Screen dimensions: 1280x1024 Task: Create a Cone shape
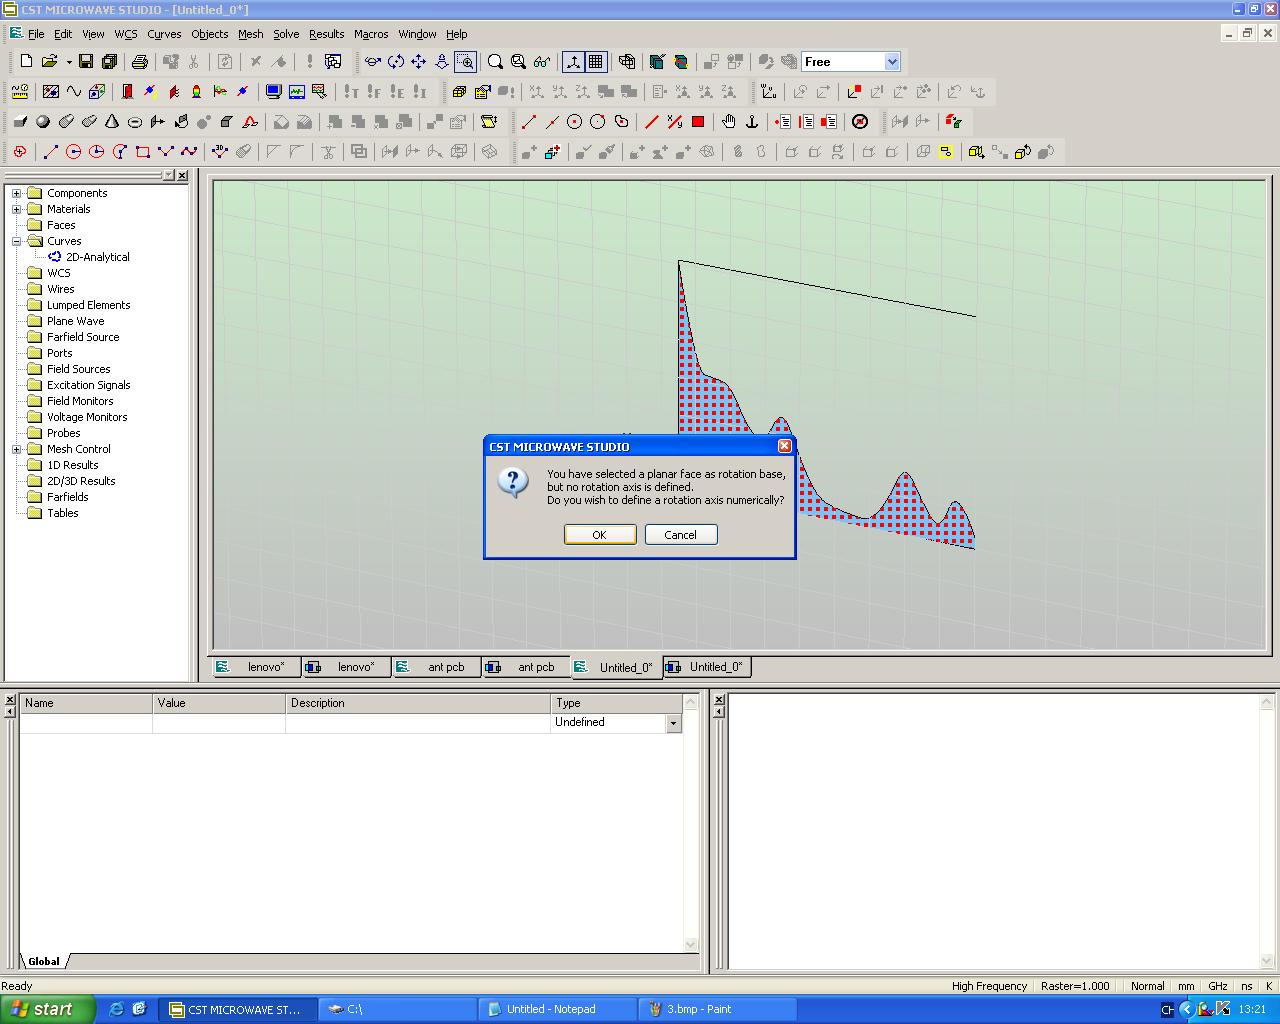112,122
